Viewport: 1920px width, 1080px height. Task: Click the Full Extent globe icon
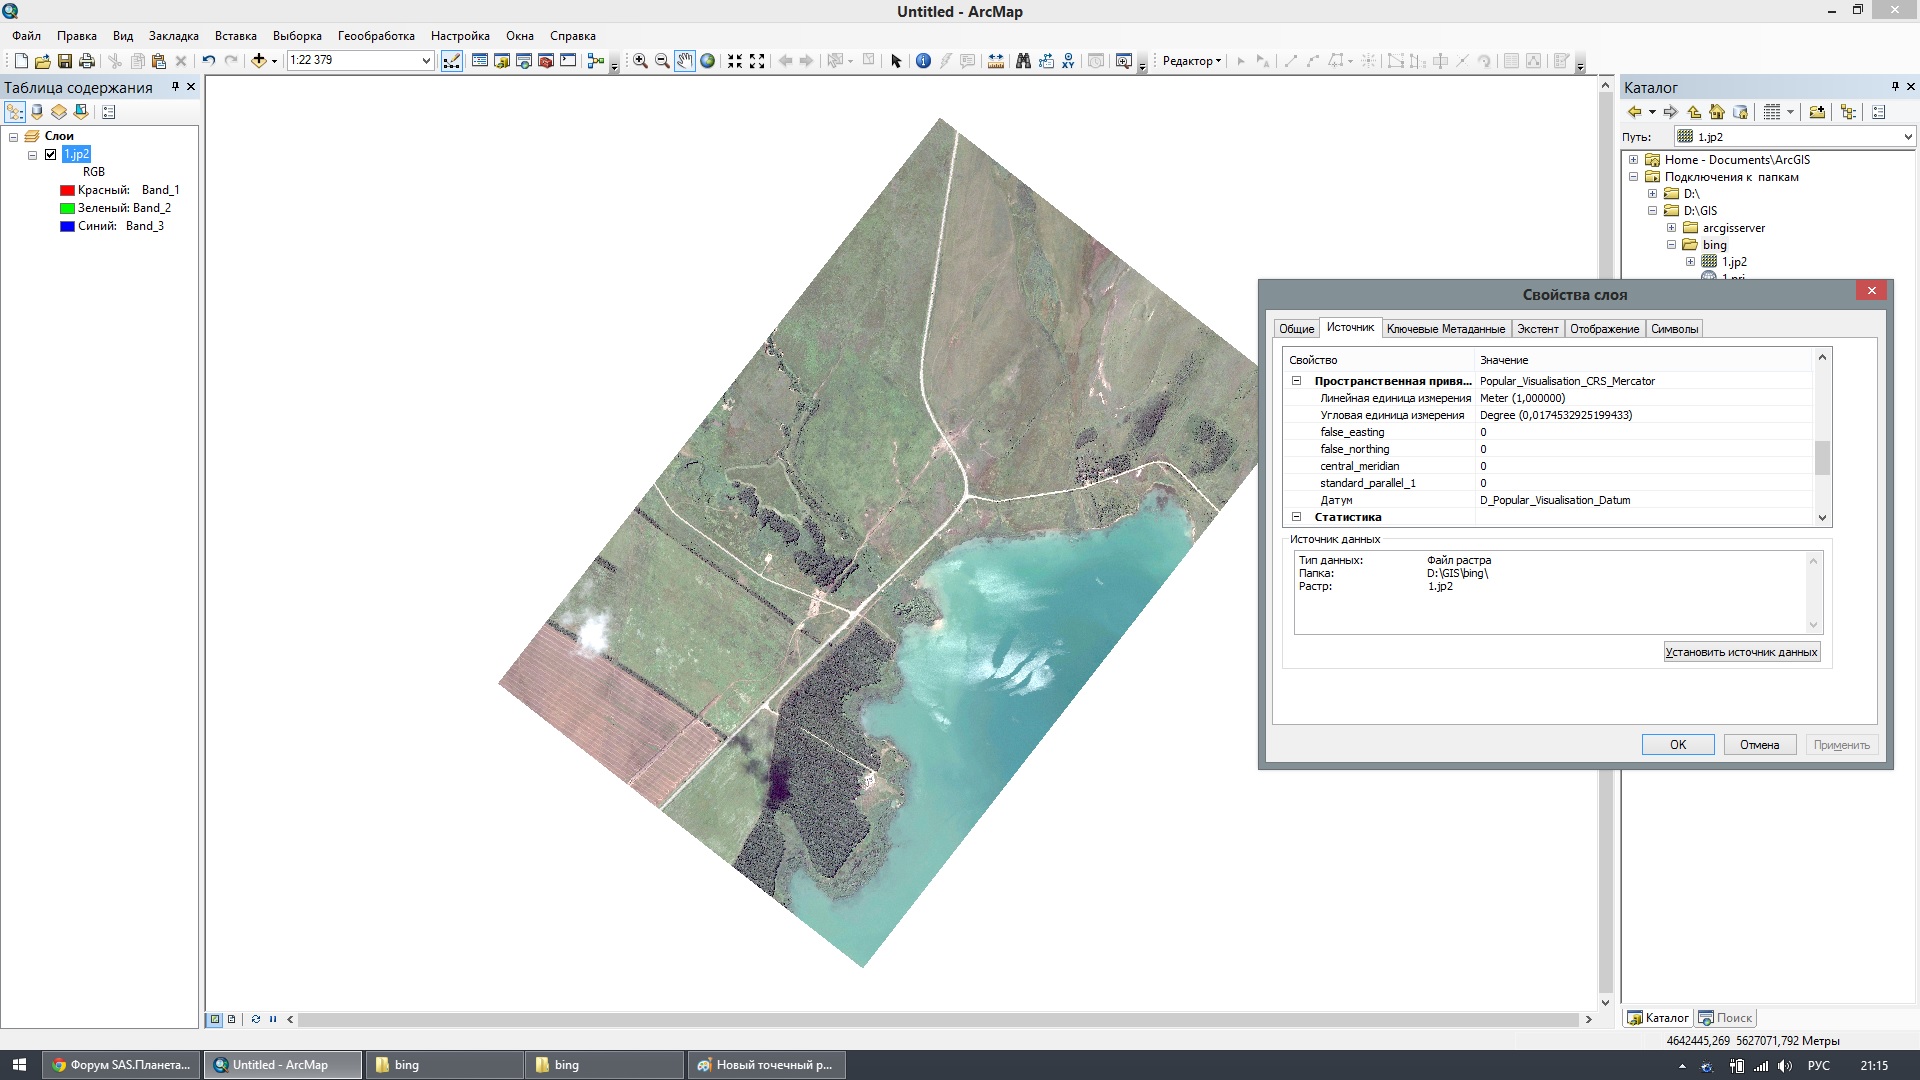tap(708, 61)
